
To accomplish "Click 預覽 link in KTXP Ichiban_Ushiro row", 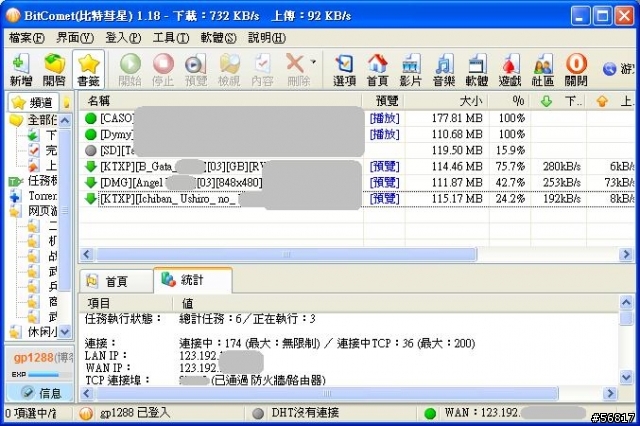I will pyautogui.click(x=384, y=199).
